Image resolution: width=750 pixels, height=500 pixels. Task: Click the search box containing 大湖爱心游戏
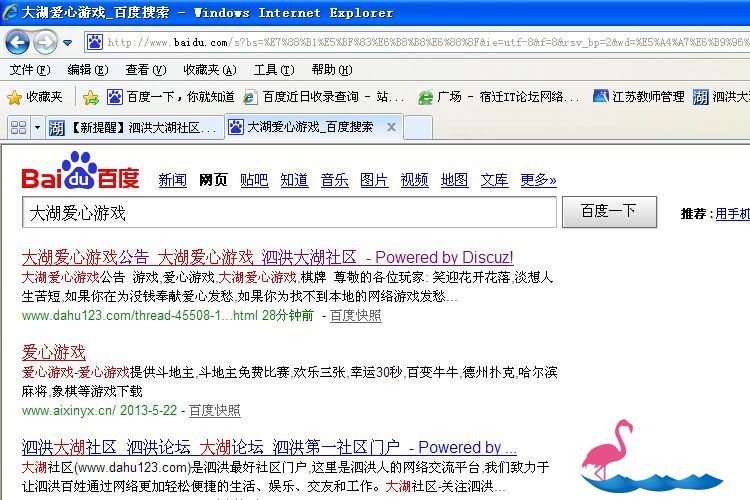(x=289, y=212)
